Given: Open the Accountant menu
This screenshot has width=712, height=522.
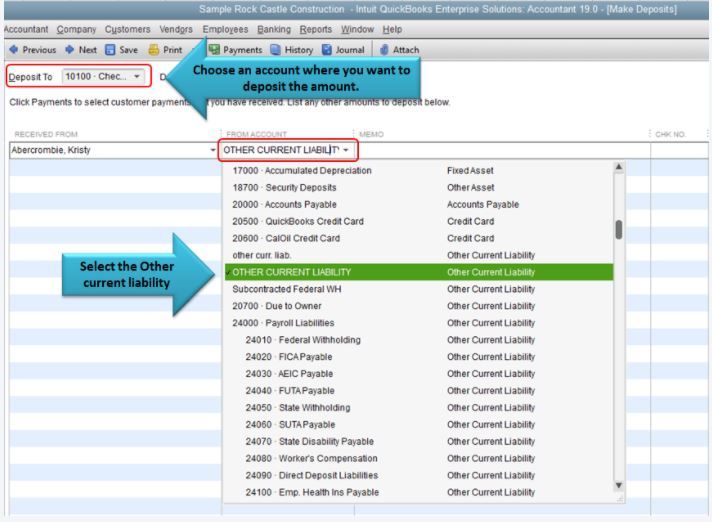Looking at the screenshot, I should (x=26, y=30).
